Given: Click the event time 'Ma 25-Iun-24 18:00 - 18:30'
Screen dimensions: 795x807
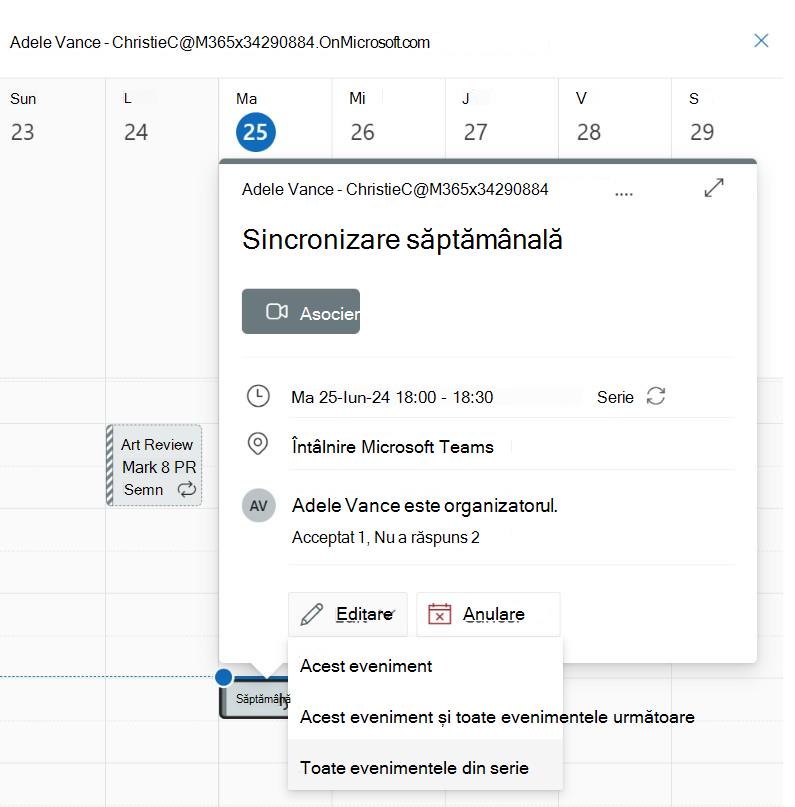Looking at the screenshot, I should [x=392, y=397].
